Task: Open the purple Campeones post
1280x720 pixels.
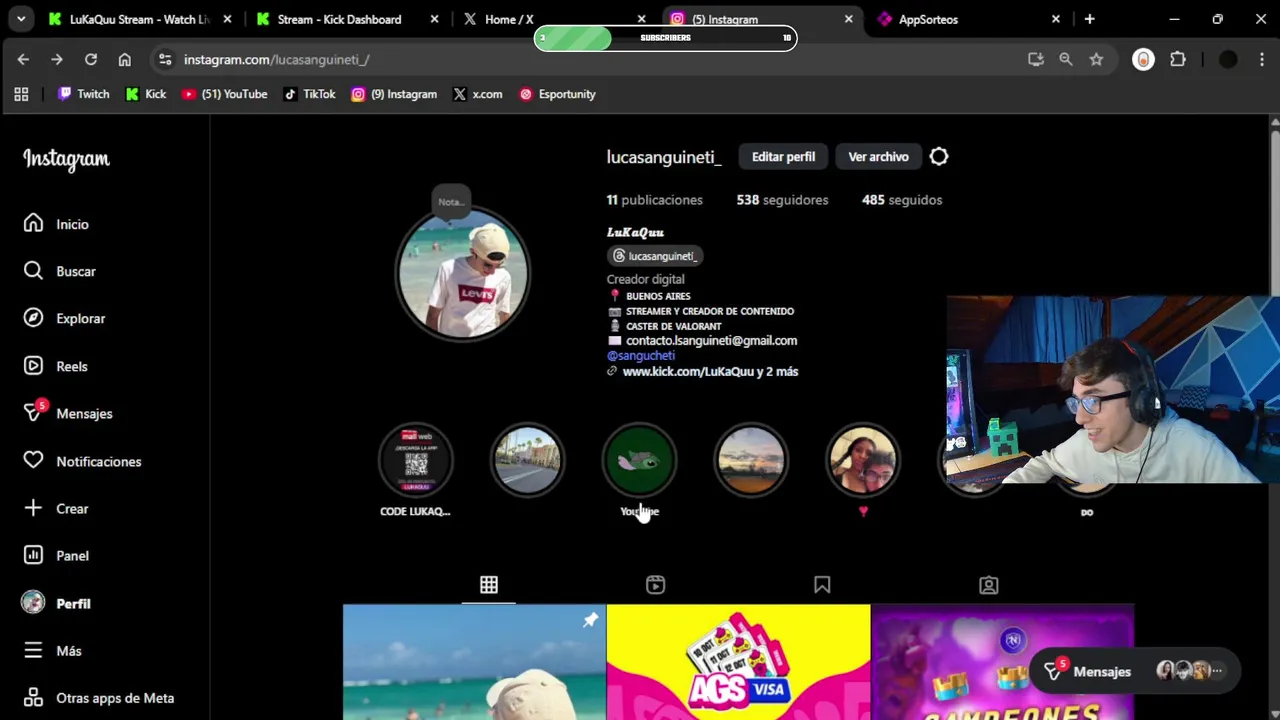Action: [1003, 662]
